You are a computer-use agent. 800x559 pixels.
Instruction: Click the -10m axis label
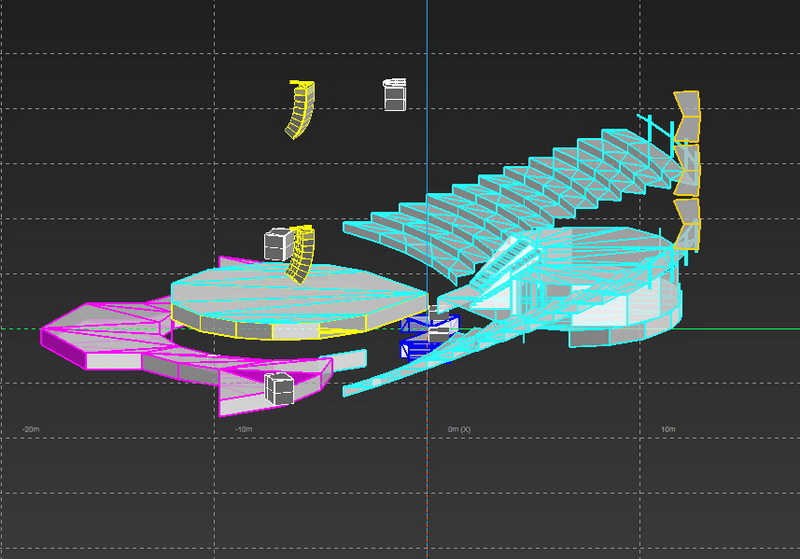[242, 429]
